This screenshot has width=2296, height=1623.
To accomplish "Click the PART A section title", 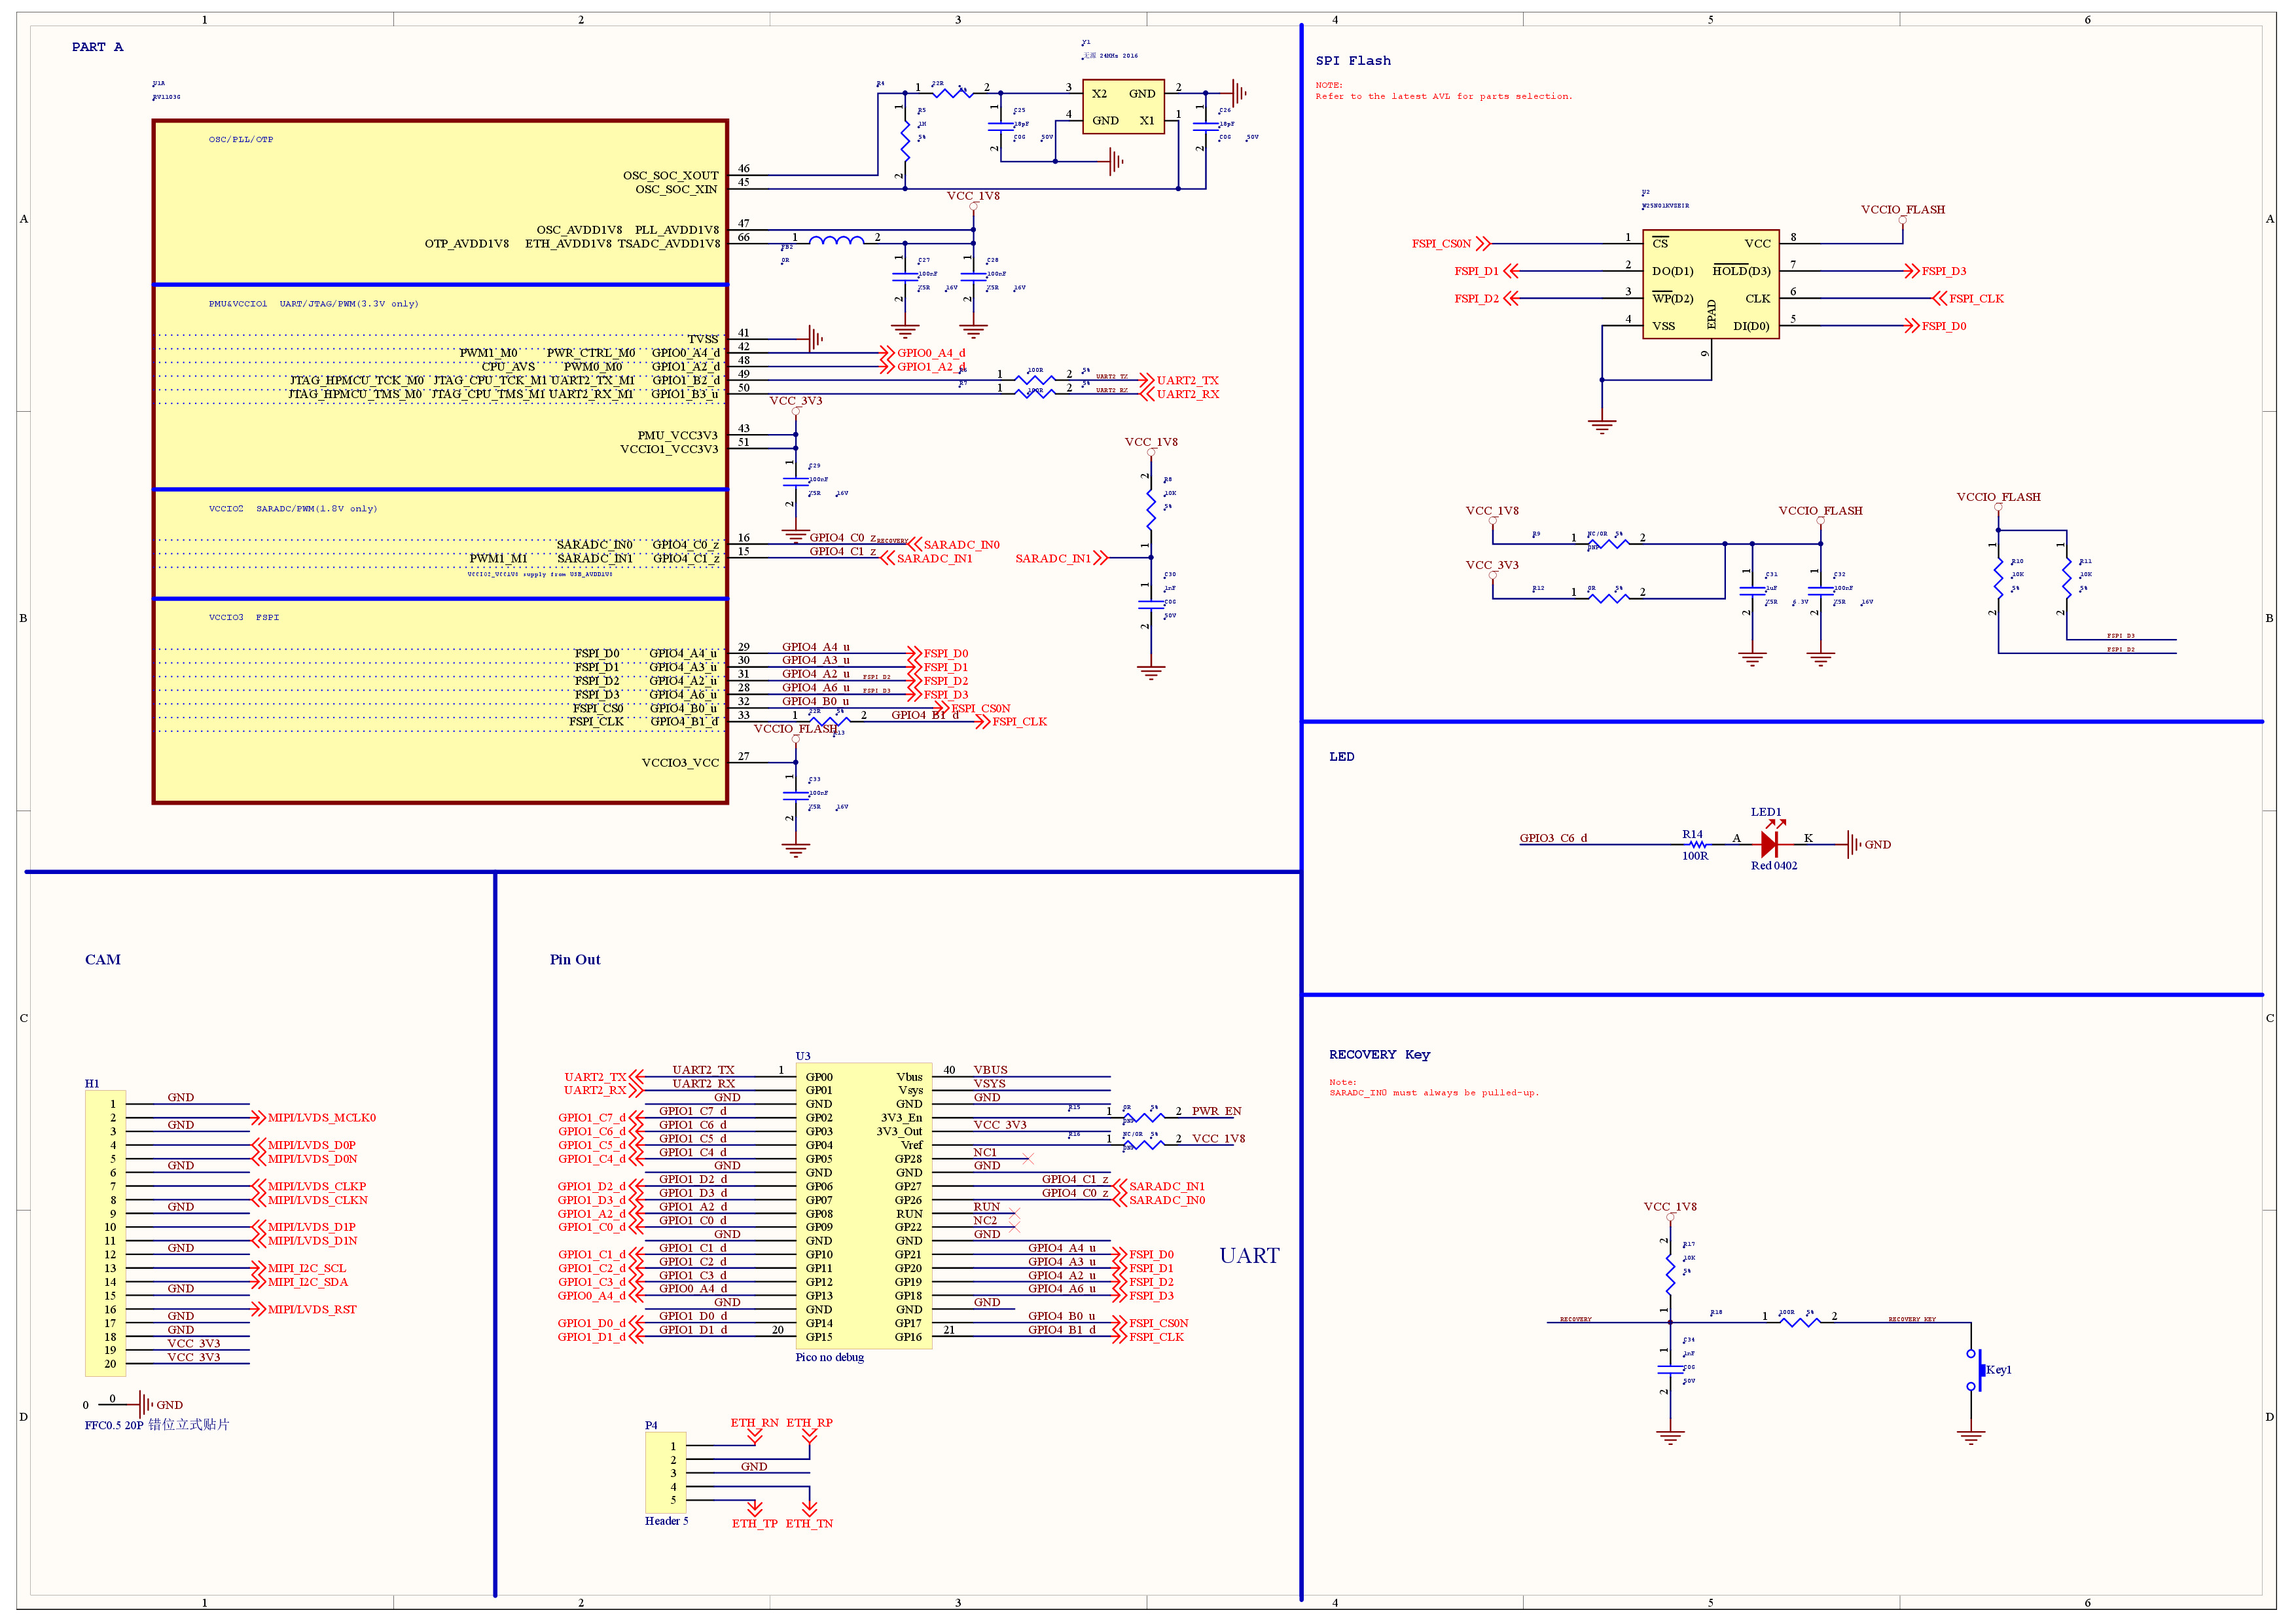I will [x=97, y=47].
